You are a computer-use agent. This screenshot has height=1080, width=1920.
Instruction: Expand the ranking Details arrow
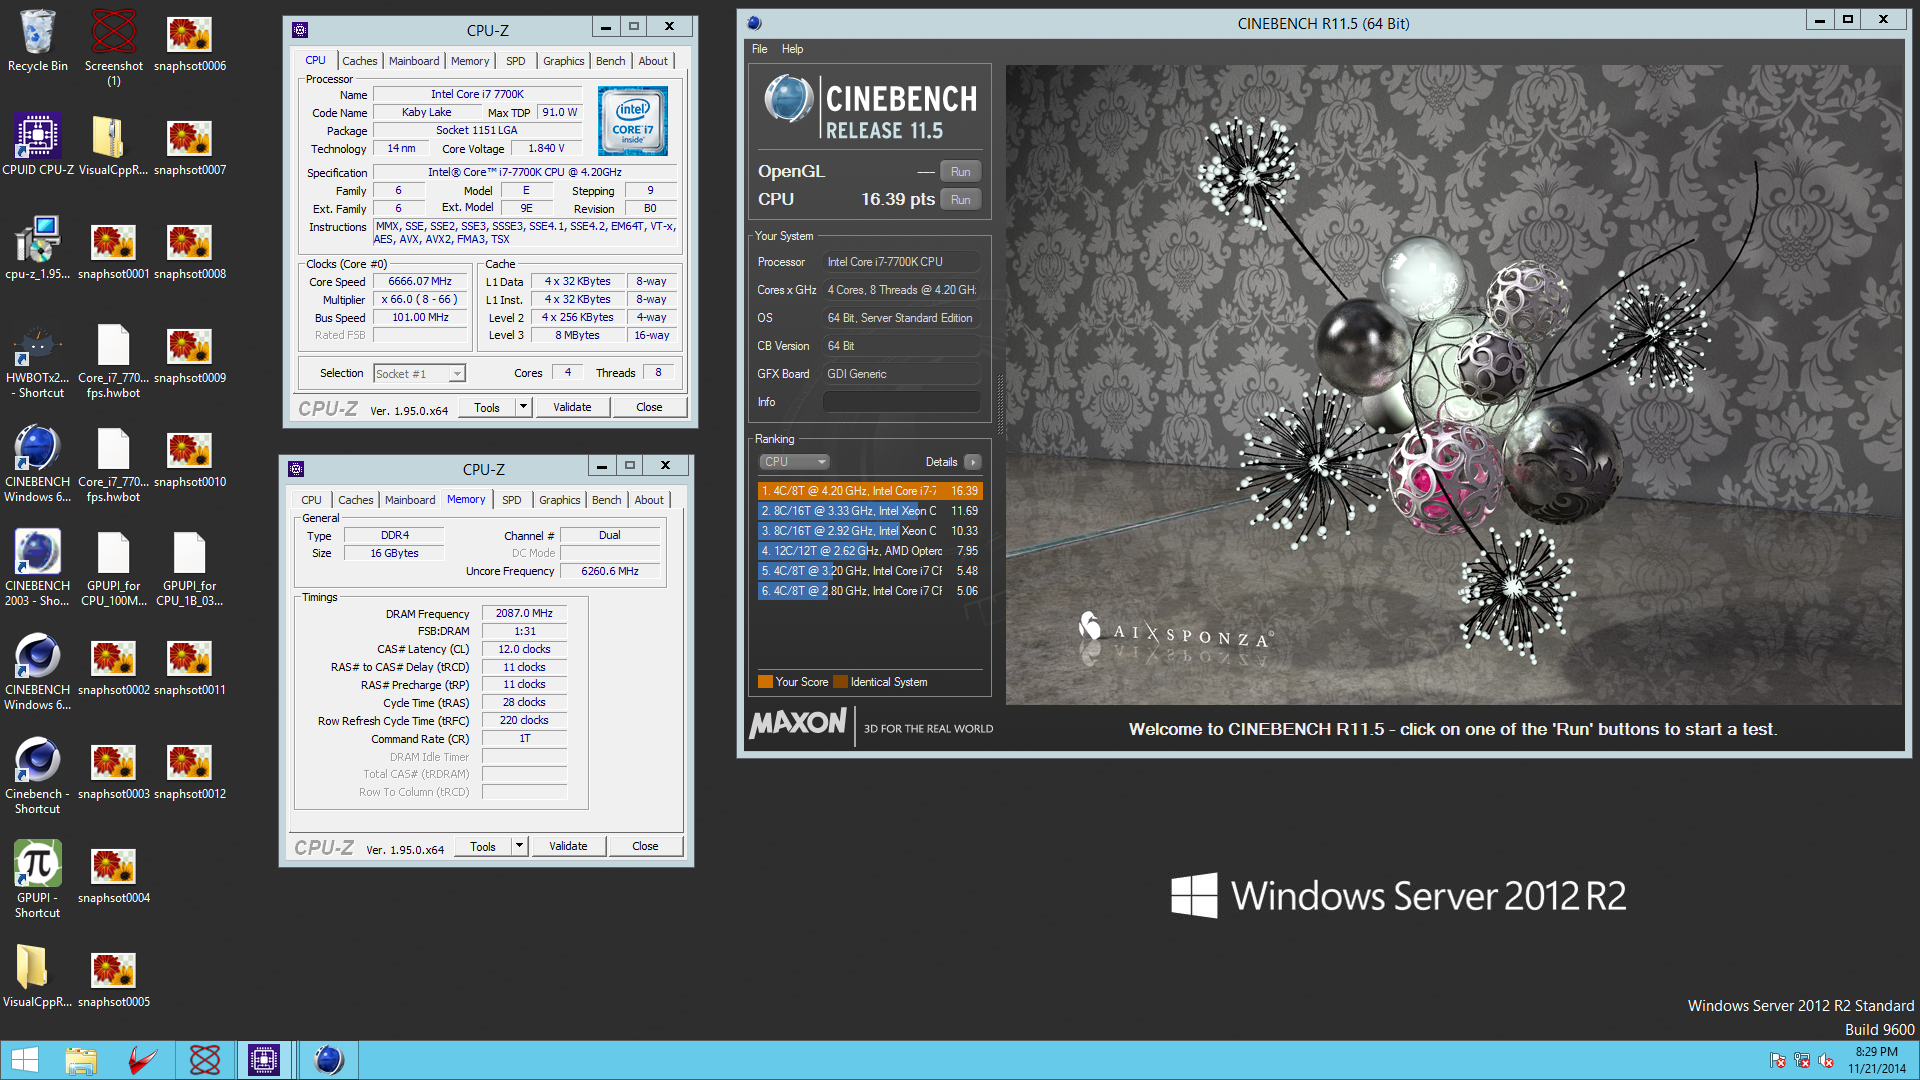tap(973, 462)
